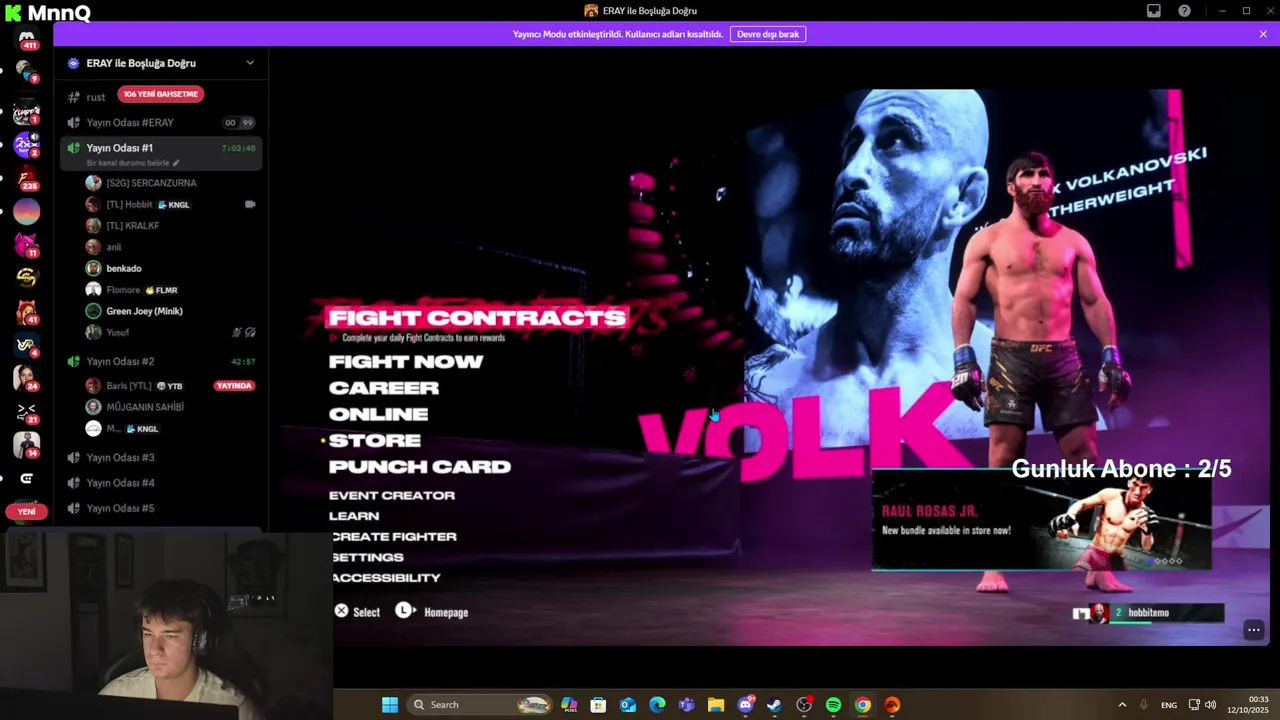Open Microsoft Teams from taskbar
1280x720 pixels.
point(686,705)
